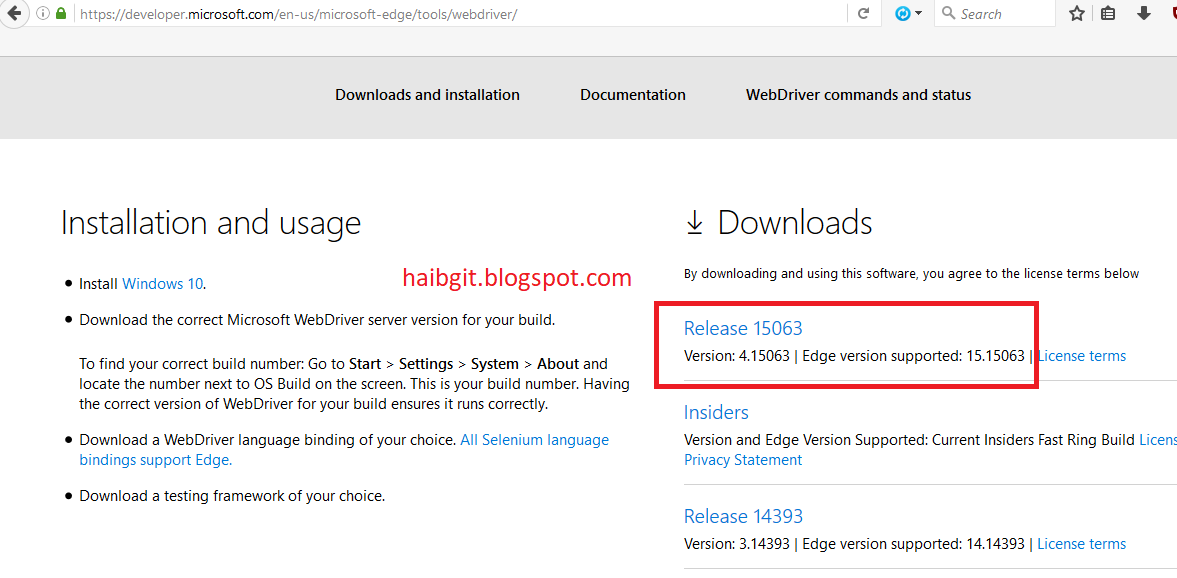The image size is (1177, 578).
Task: Open the Downloads and installation menu
Action: [x=427, y=94]
